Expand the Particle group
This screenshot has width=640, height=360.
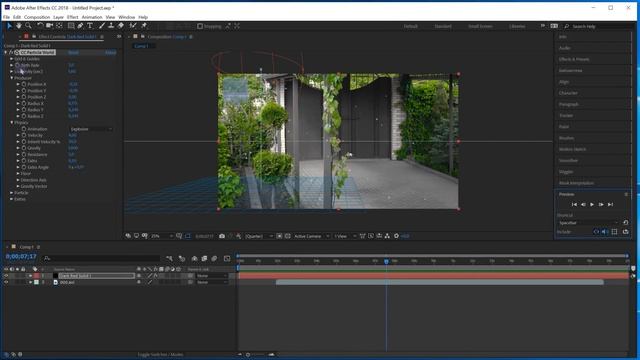[x=11, y=193]
